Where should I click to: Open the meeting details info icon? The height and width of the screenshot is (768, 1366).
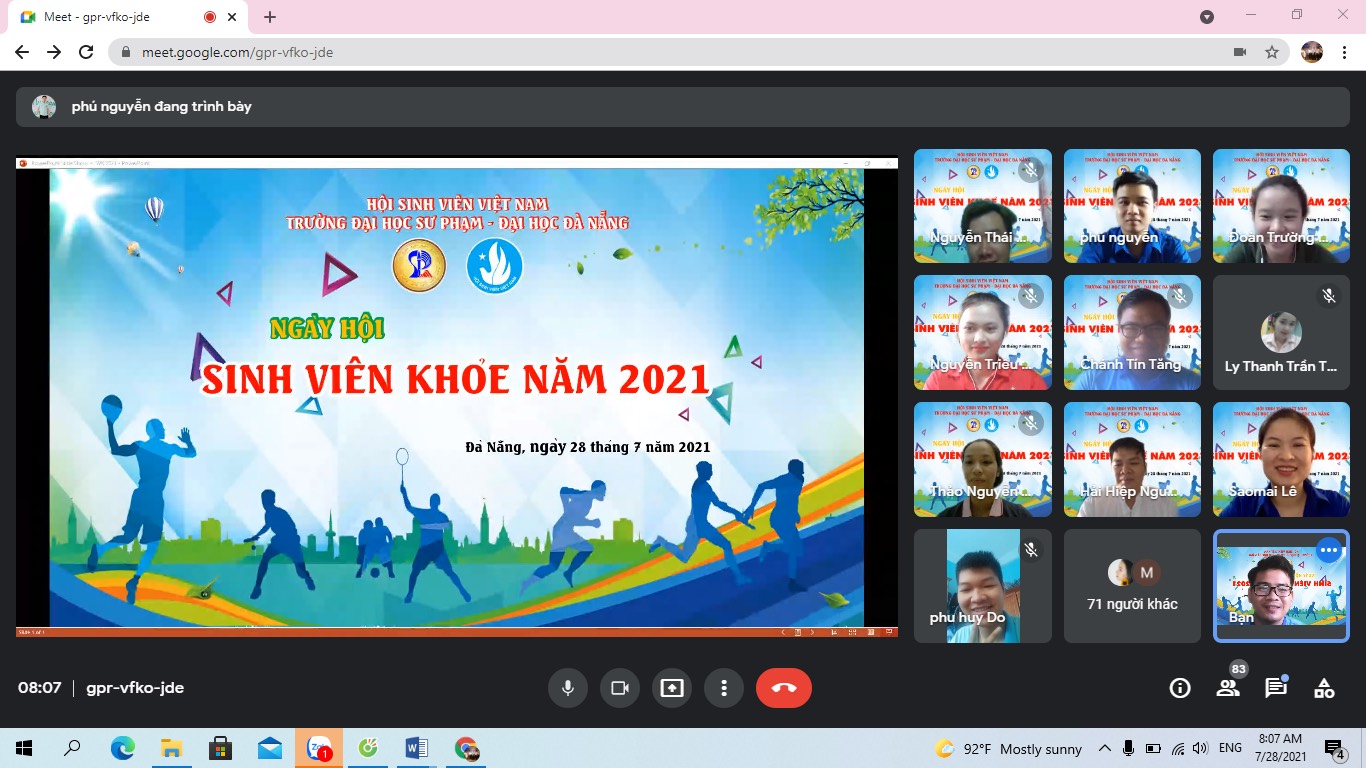pos(1180,688)
